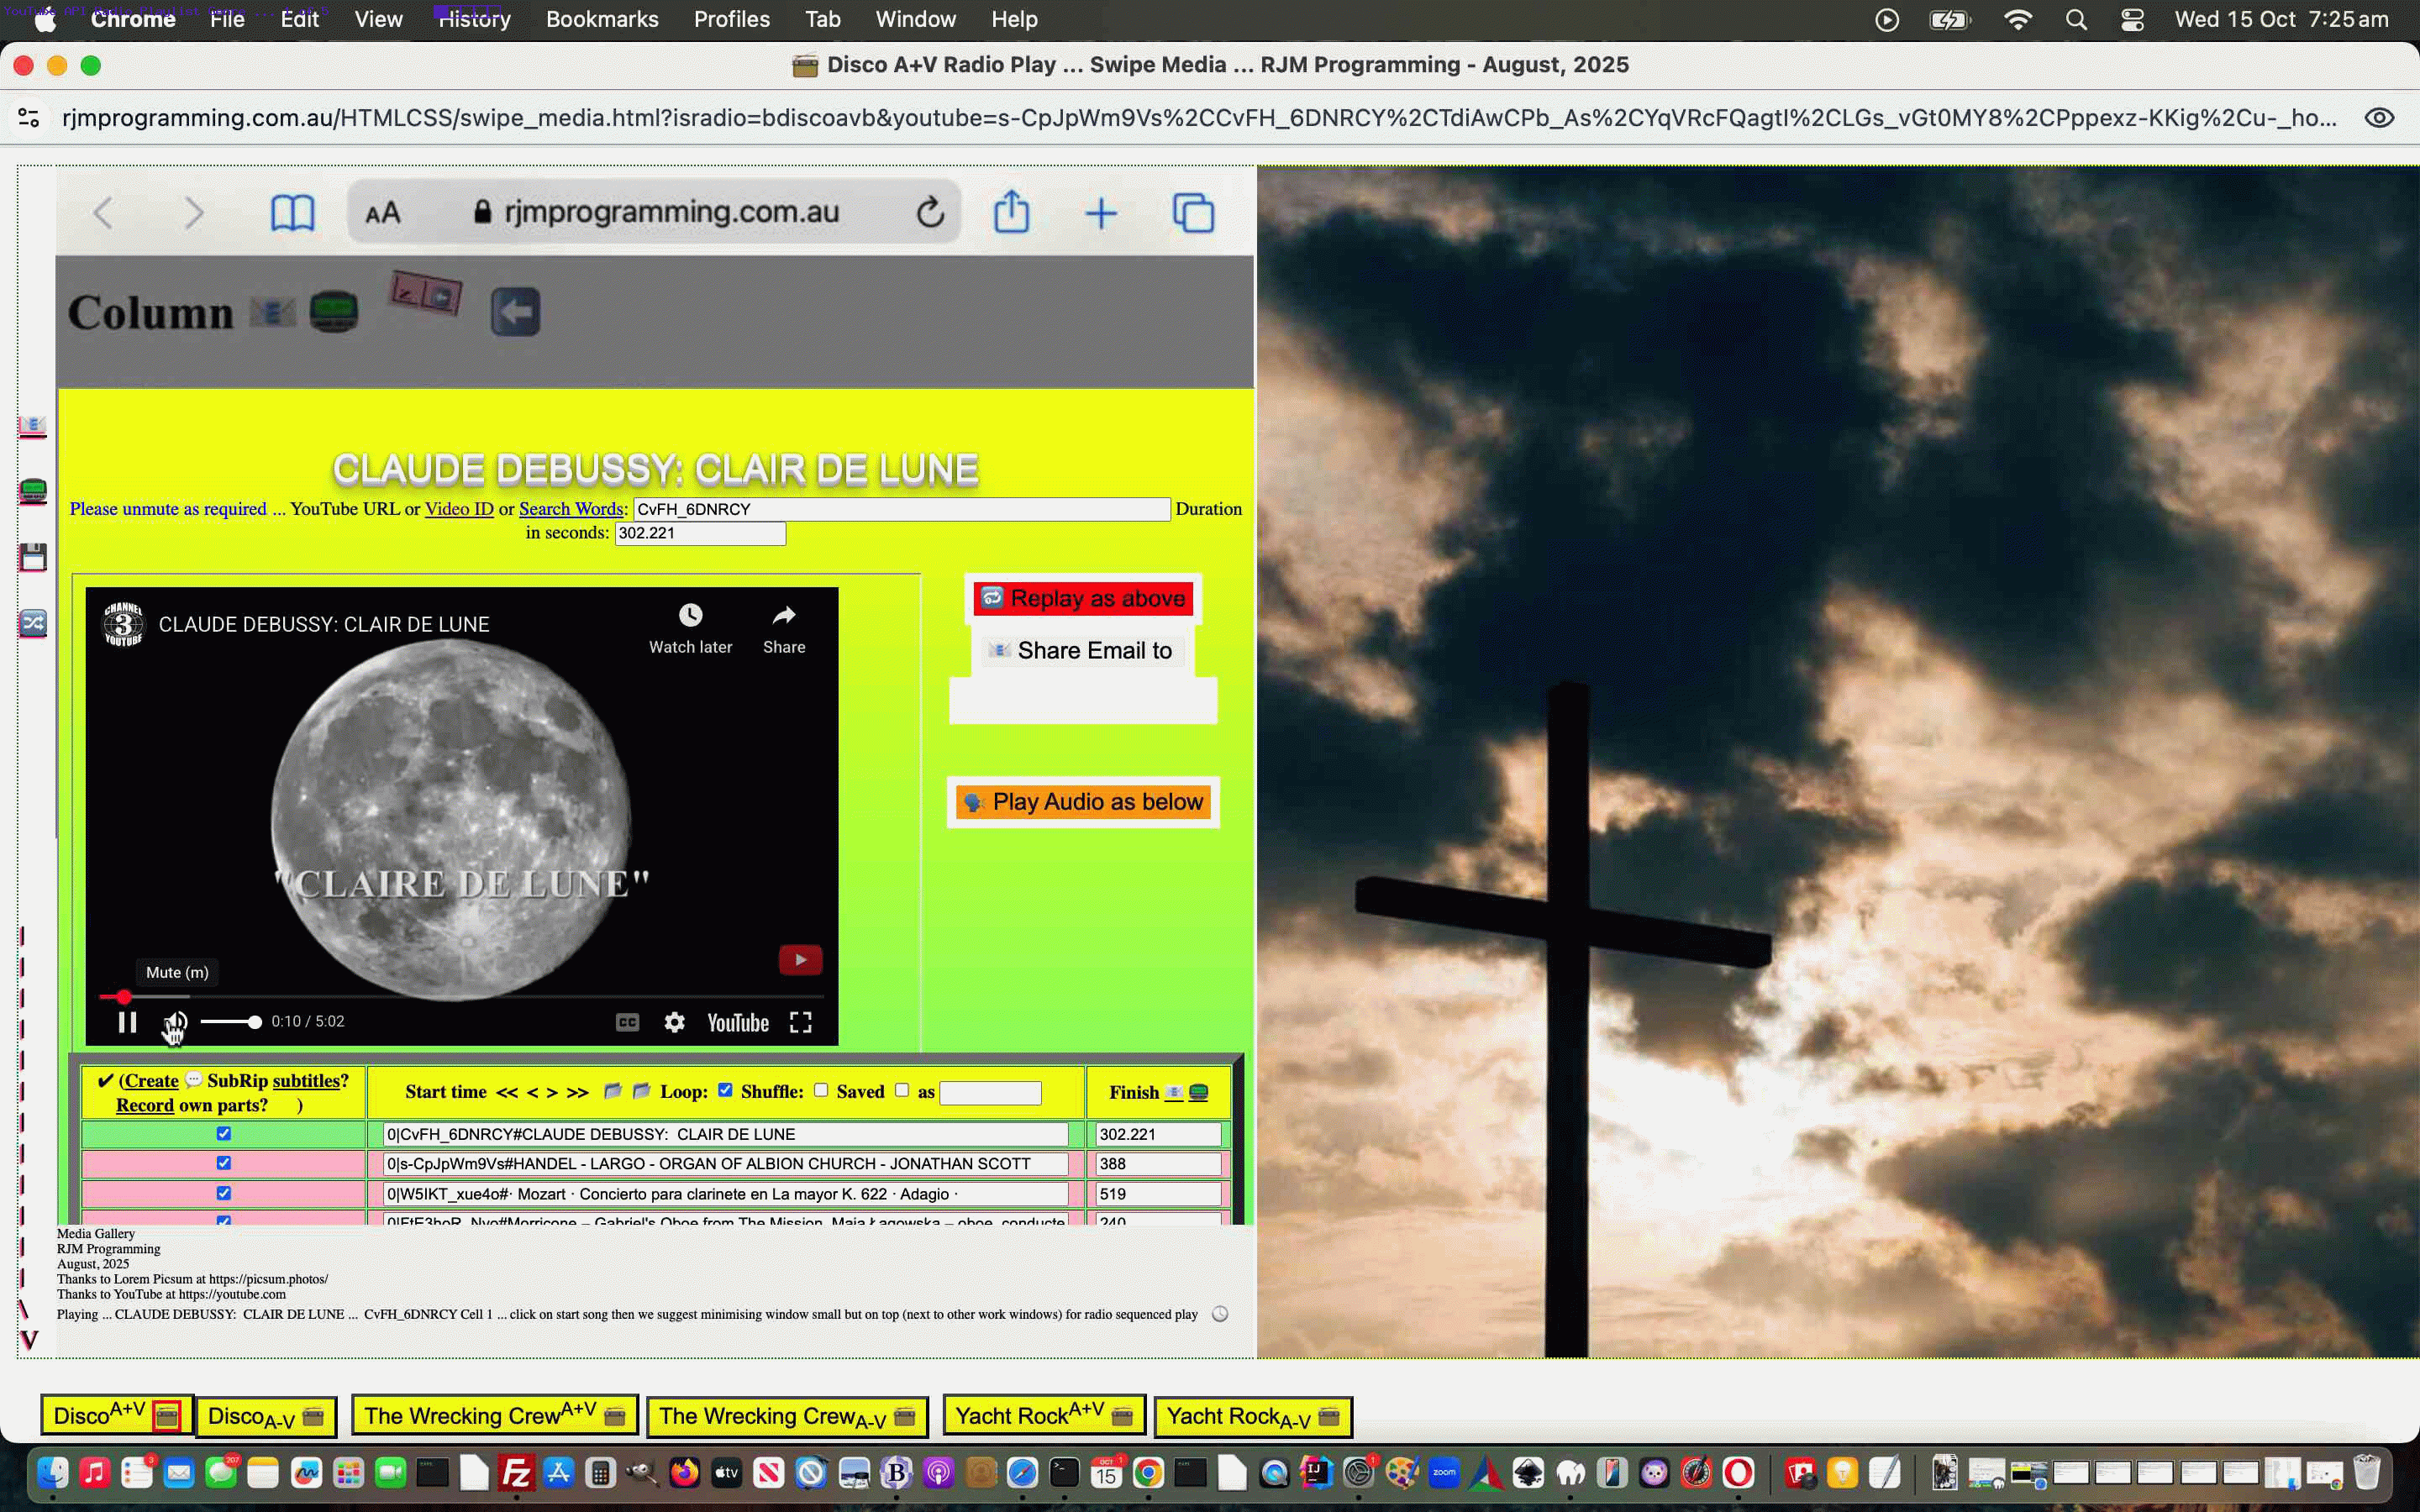Viewport: 2420px width, 1512px height.
Task: Click the shuffle icon in left sidebar
Action: coord(33,624)
